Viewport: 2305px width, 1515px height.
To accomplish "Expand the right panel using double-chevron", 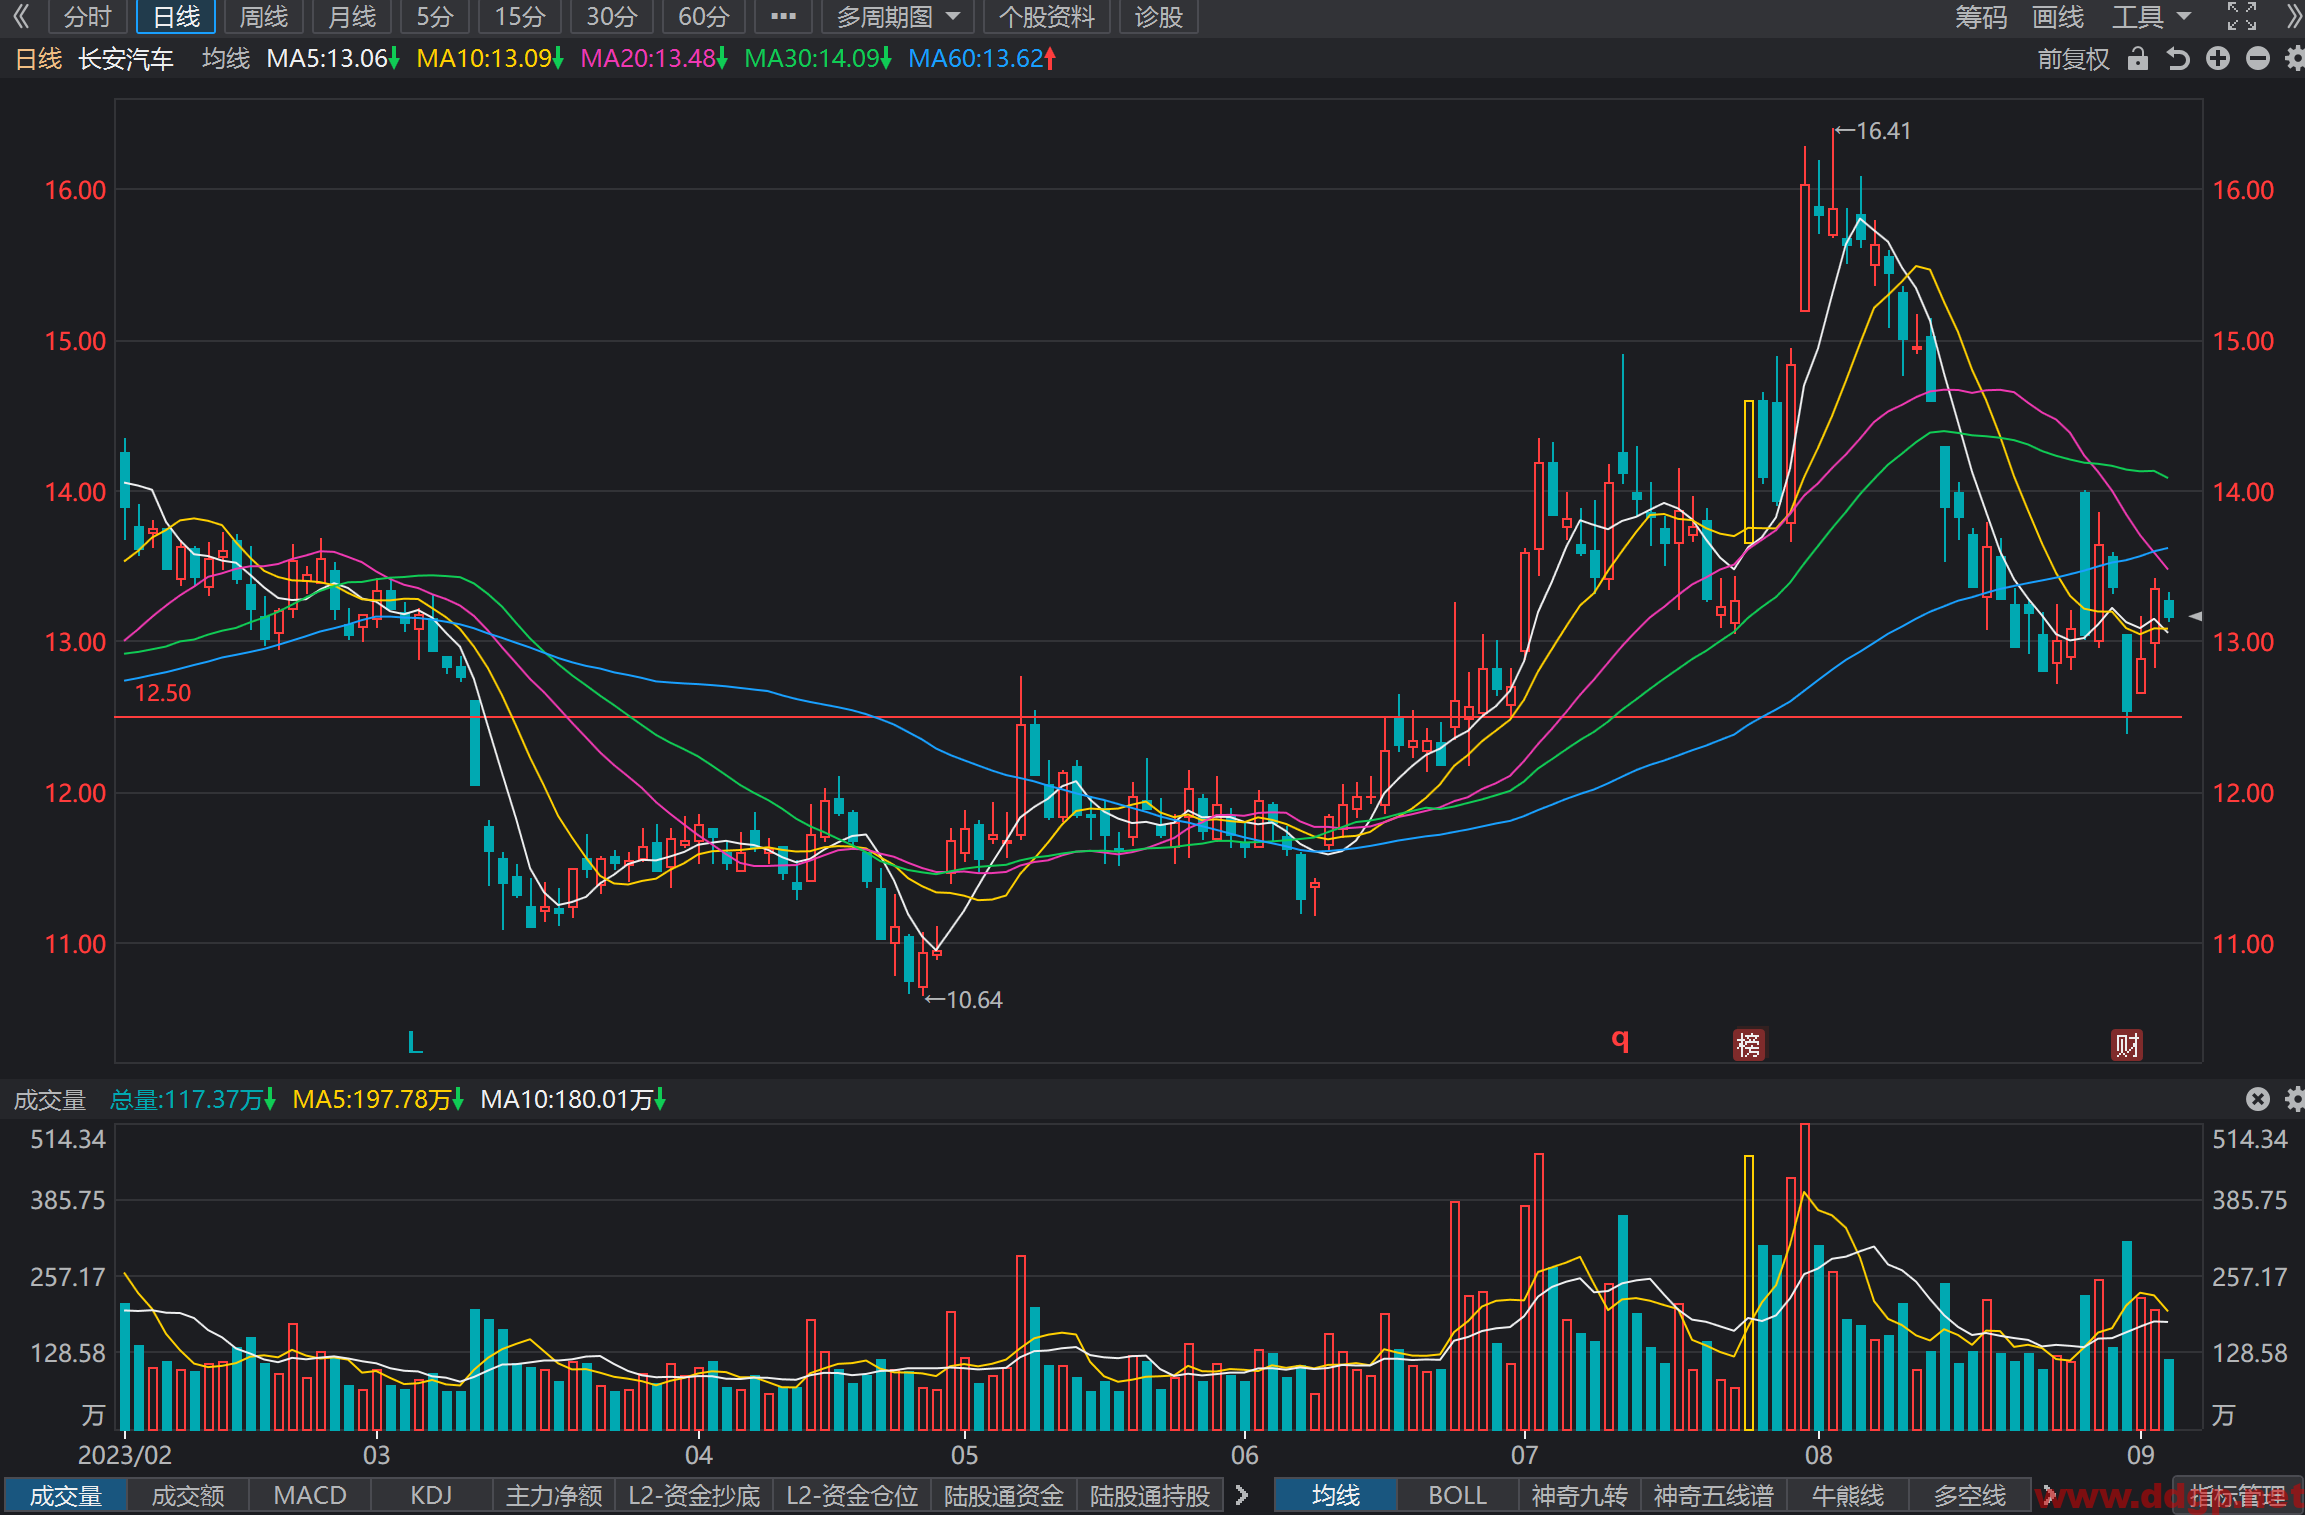I will click(x=2293, y=16).
